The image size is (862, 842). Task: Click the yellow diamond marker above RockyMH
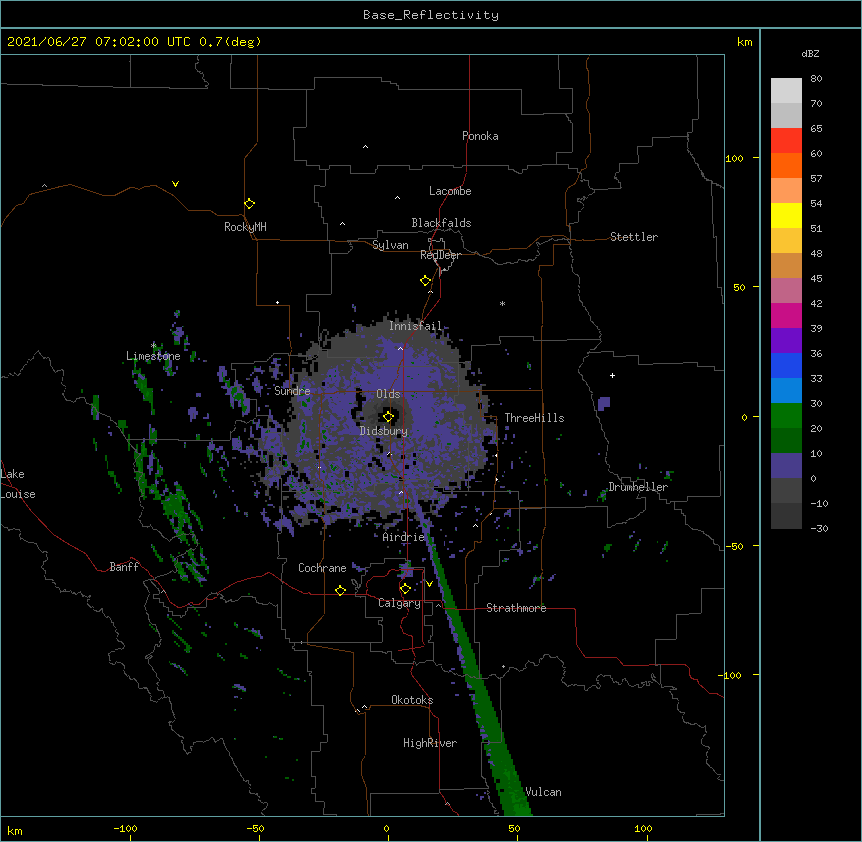tap(249, 204)
